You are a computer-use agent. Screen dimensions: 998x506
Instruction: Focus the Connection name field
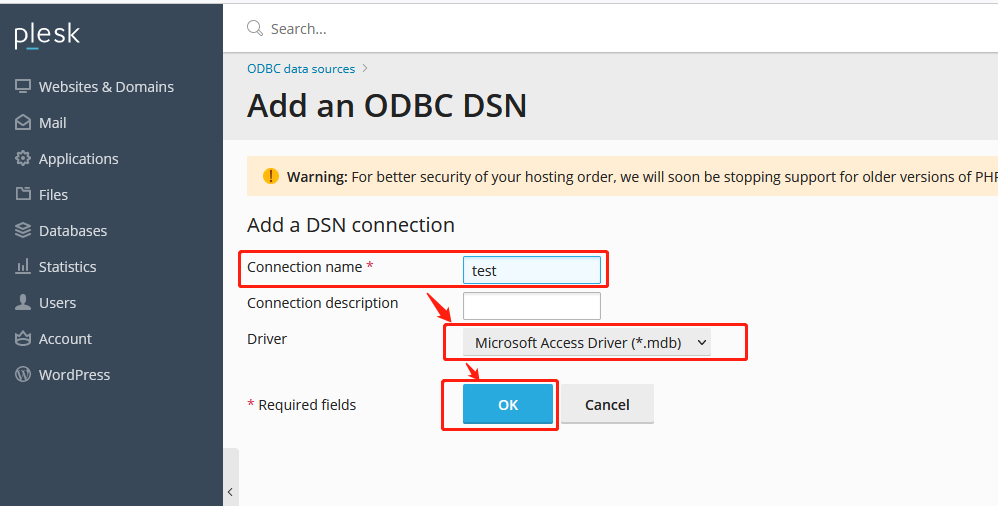coord(532,270)
